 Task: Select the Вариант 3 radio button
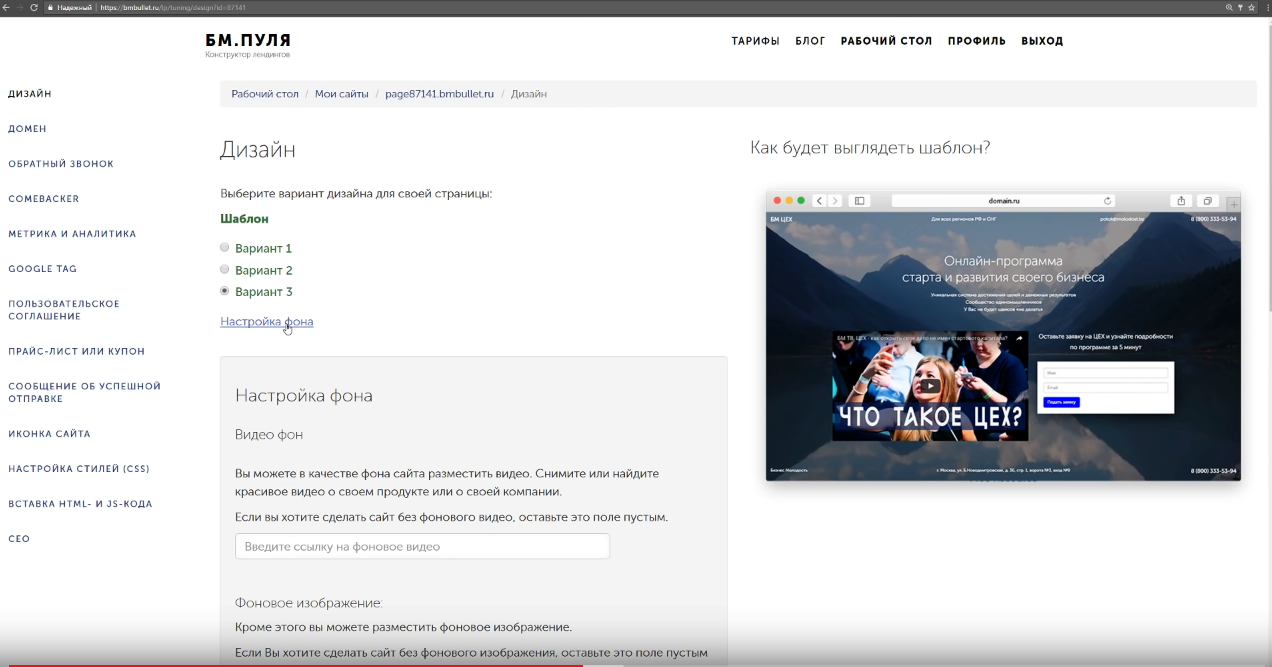pos(225,291)
